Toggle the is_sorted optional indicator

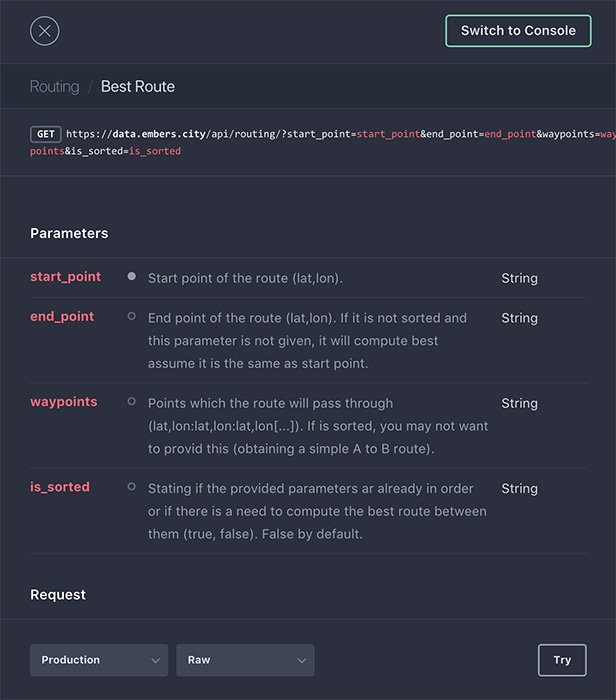click(x=132, y=487)
